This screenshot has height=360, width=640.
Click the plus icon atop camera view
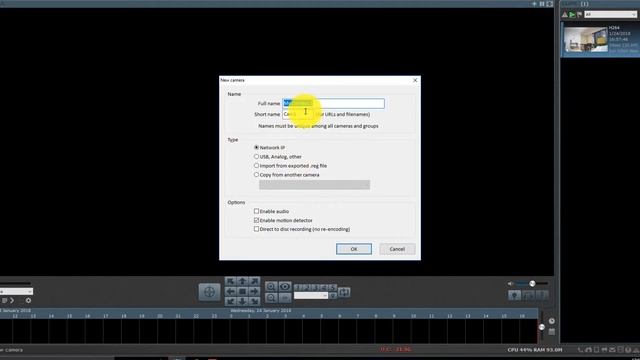click(x=534, y=4)
